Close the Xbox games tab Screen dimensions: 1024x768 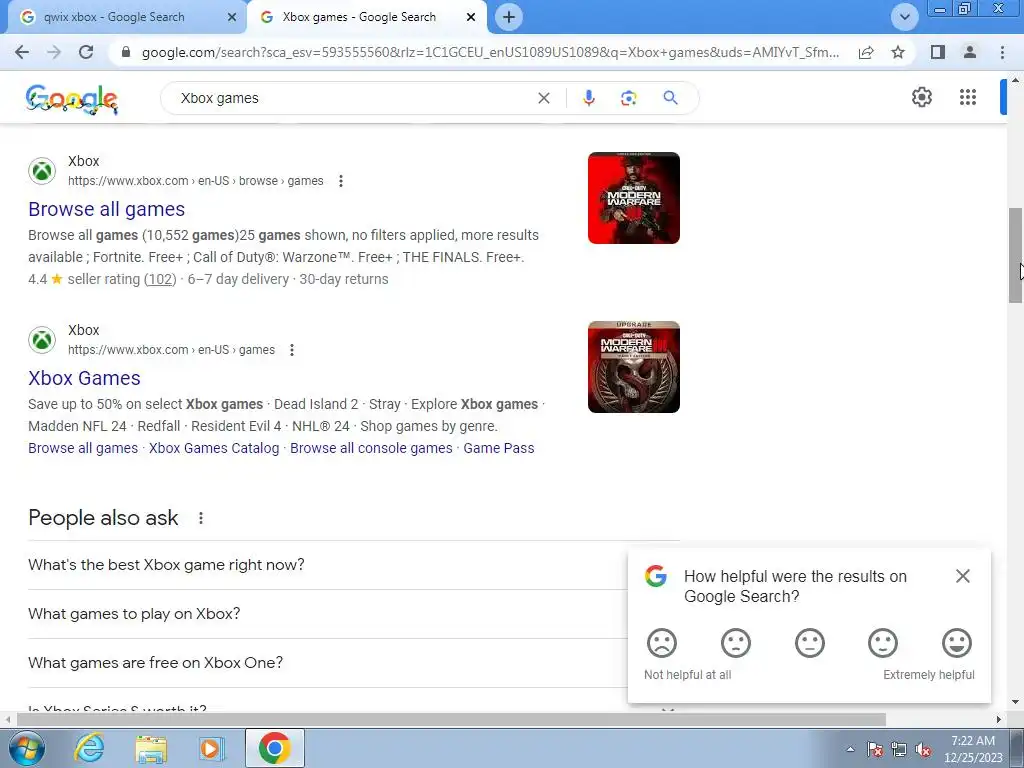pyautogui.click(x=471, y=17)
